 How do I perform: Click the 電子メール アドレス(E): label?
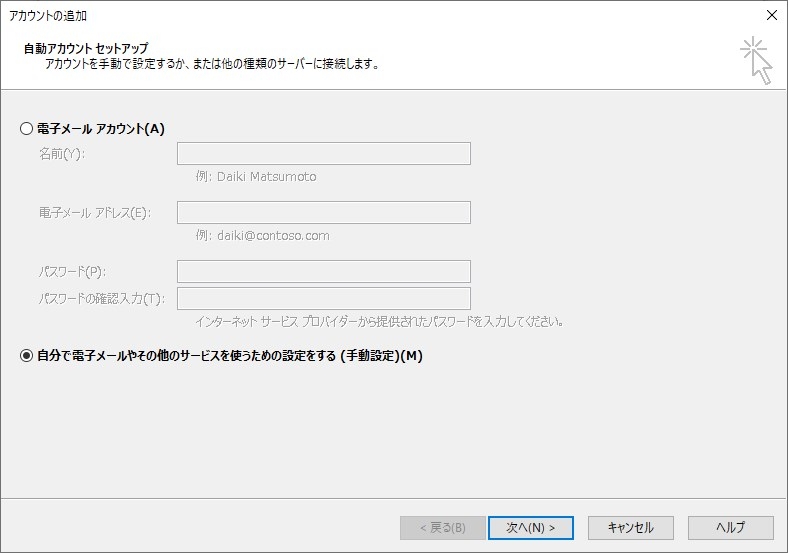(94, 213)
